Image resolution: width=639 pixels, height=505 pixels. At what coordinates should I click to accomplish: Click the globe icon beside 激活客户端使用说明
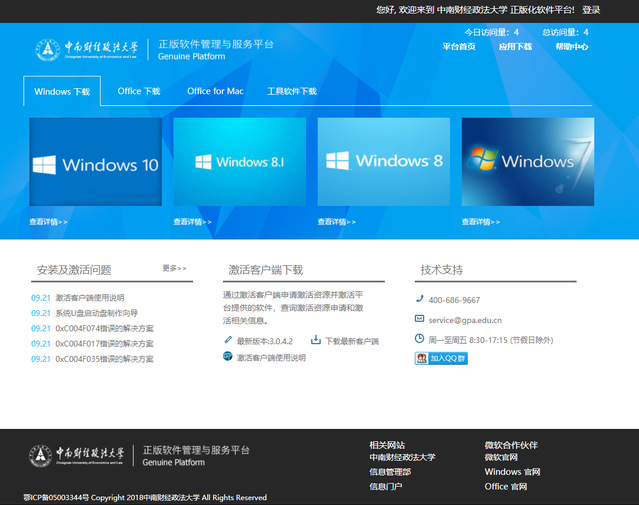[228, 356]
